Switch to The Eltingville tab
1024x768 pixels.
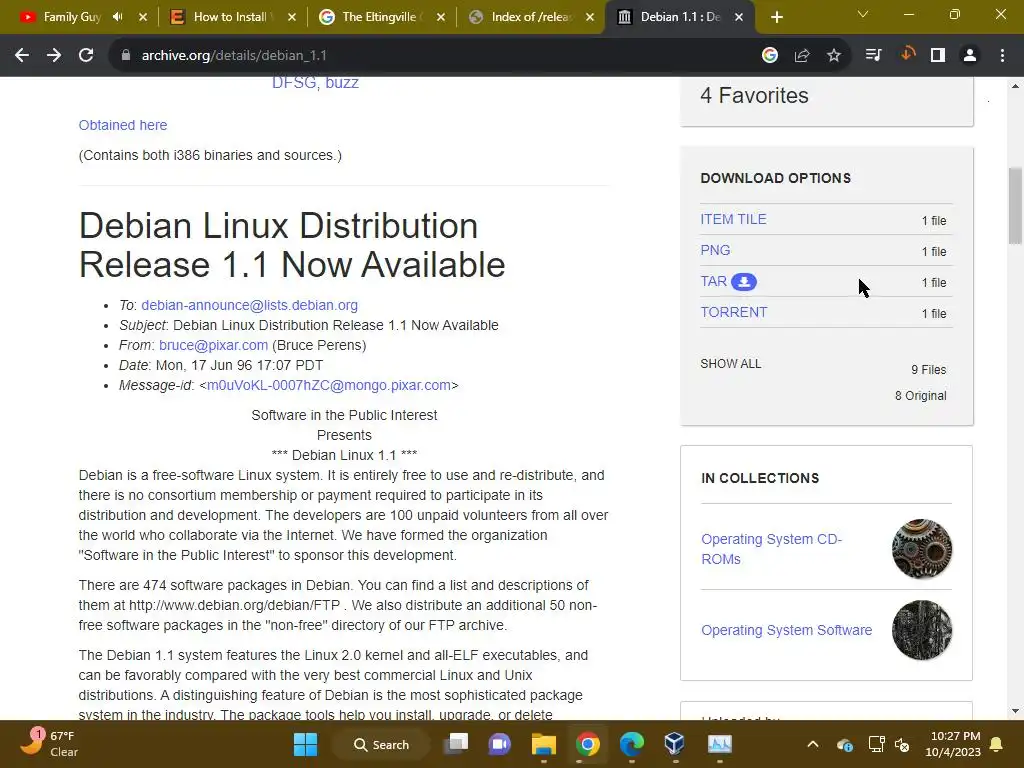(372, 17)
